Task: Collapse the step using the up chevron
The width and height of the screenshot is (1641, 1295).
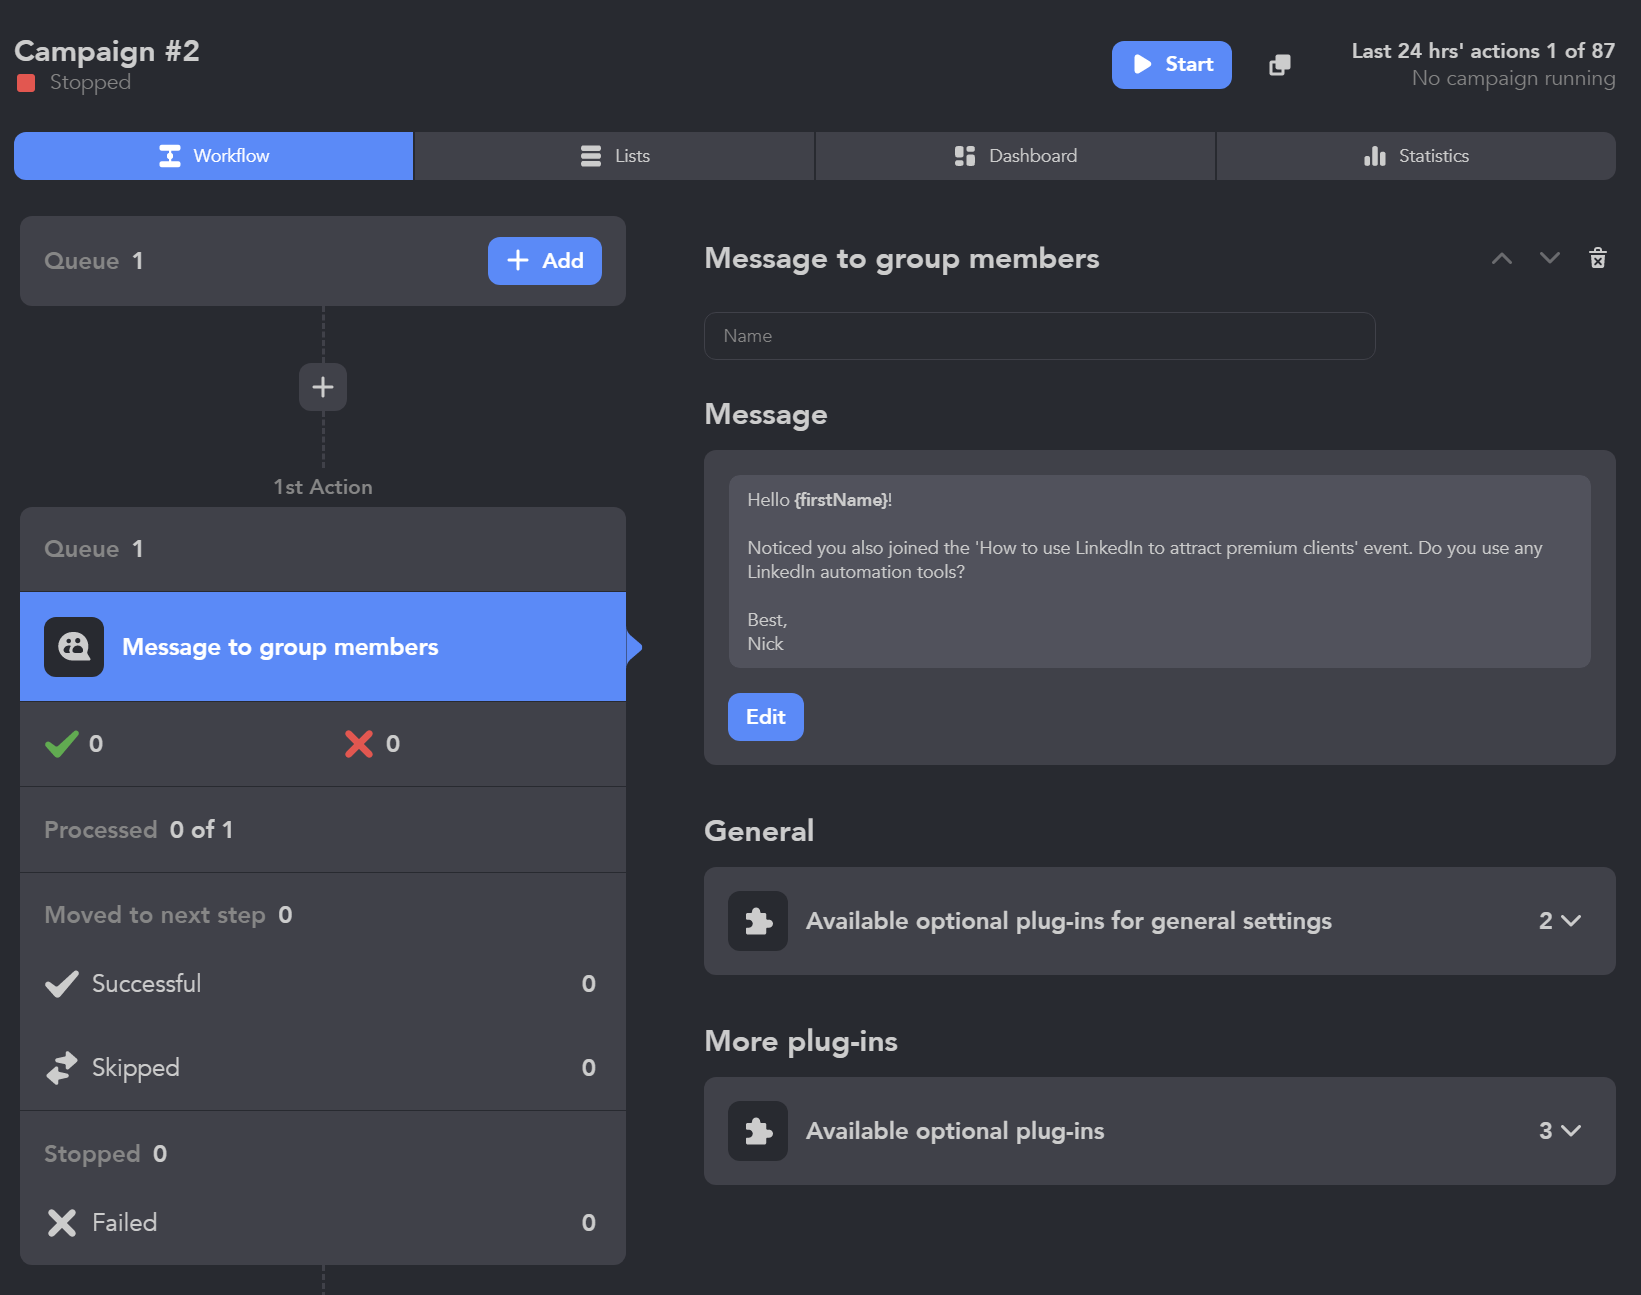Action: click(1501, 258)
